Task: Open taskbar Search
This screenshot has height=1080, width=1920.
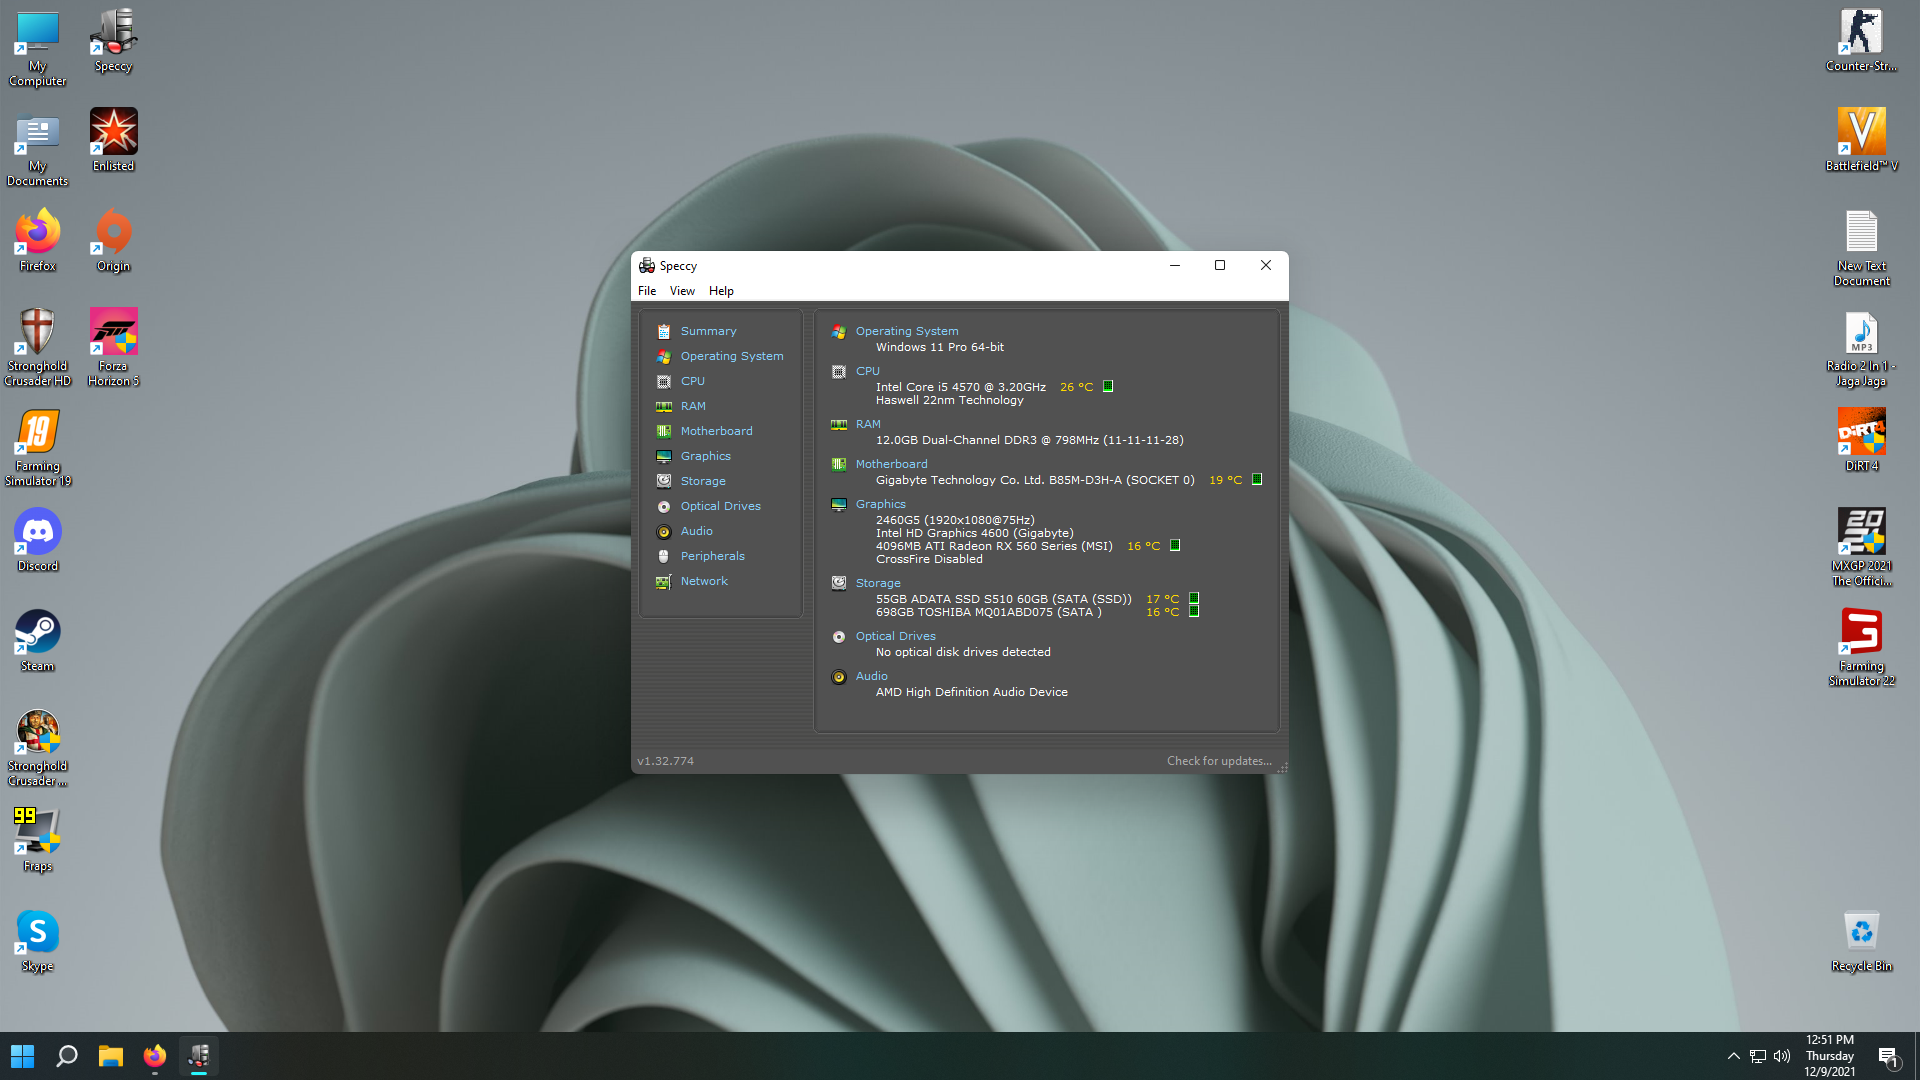Action: pyautogui.click(x=67, y=1056)
